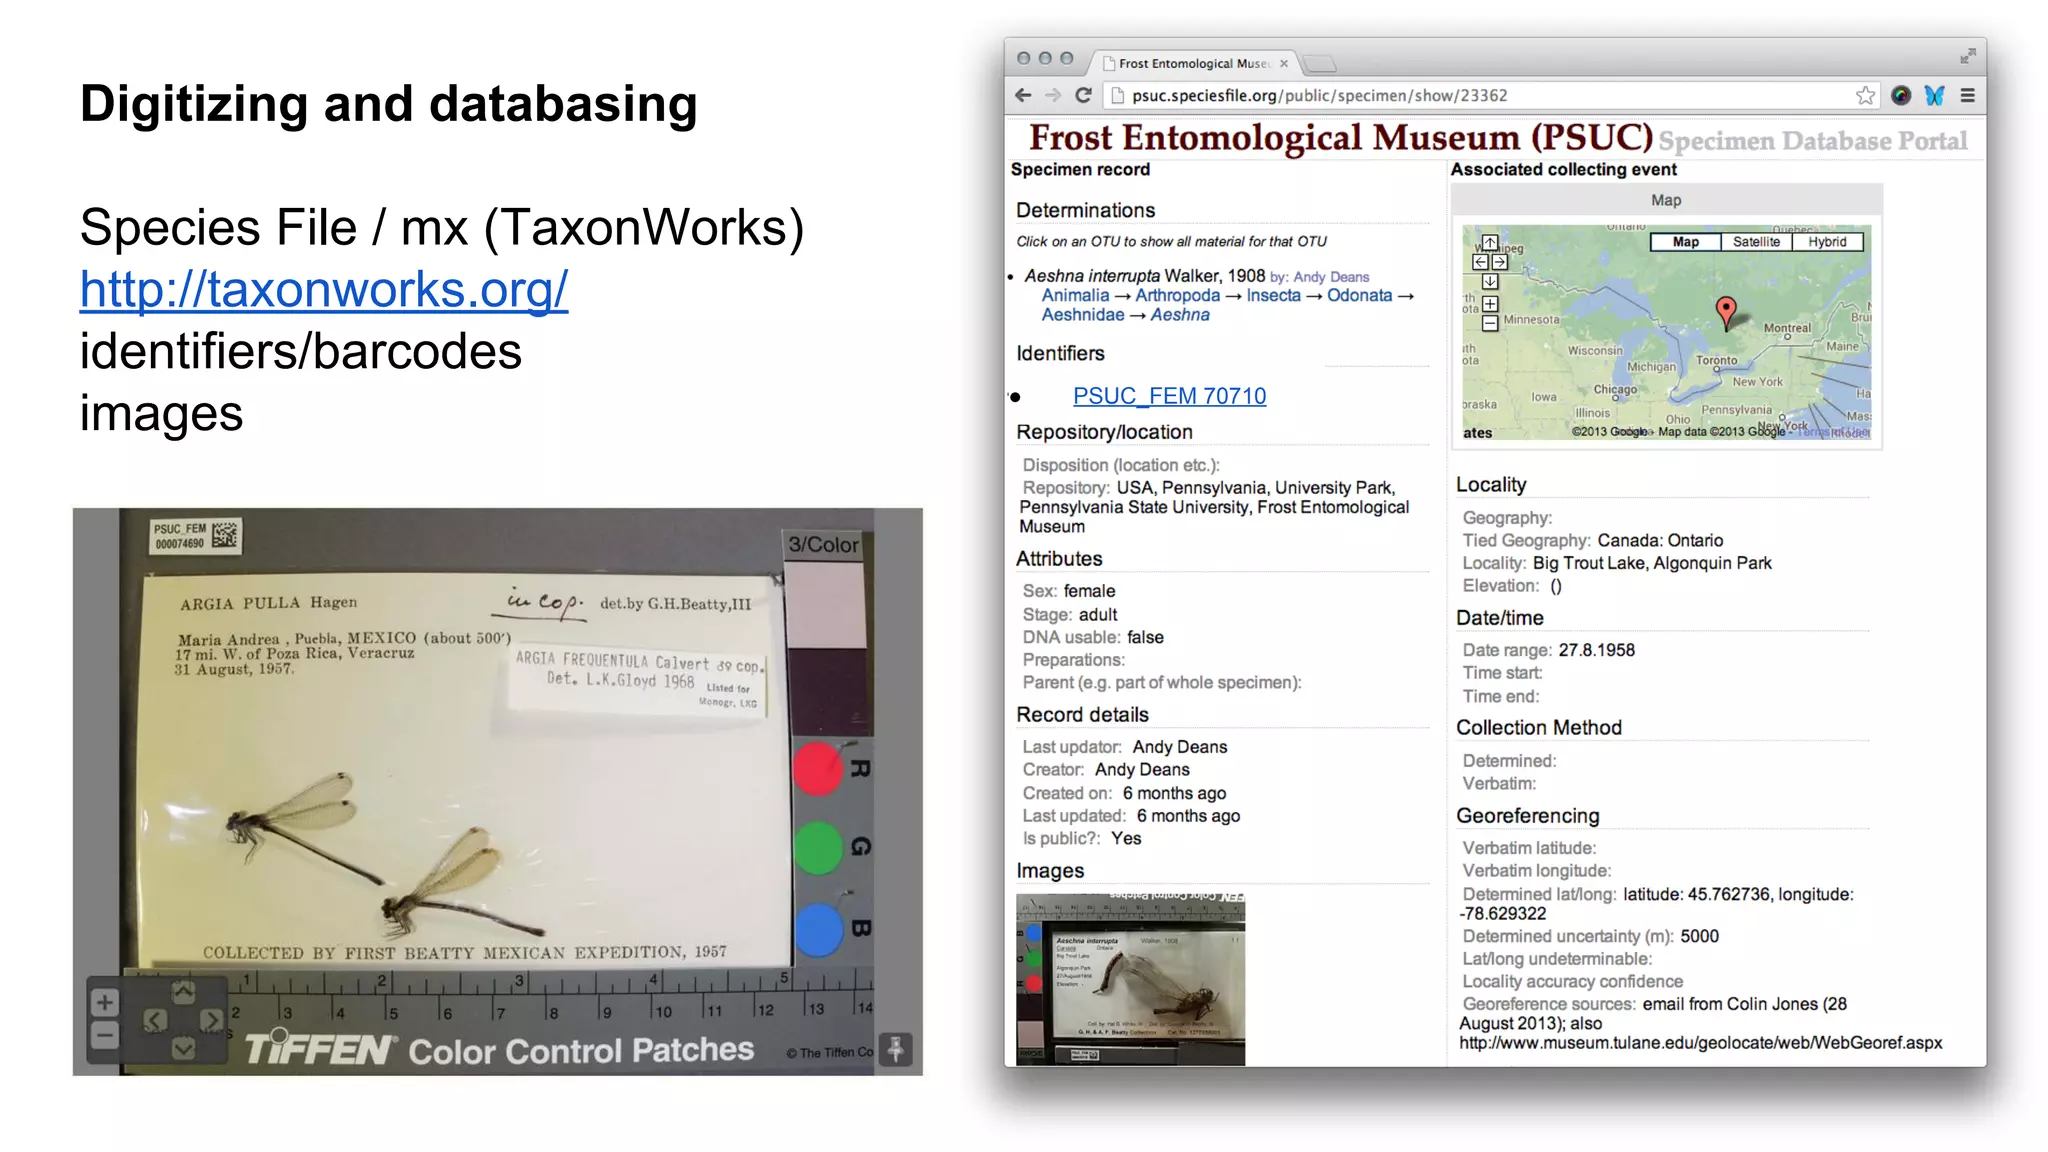This screenshot has height=1152, width=2048.
Task: Follow the Odonata taxonomy link
Action: click(x=1359, y=296)
